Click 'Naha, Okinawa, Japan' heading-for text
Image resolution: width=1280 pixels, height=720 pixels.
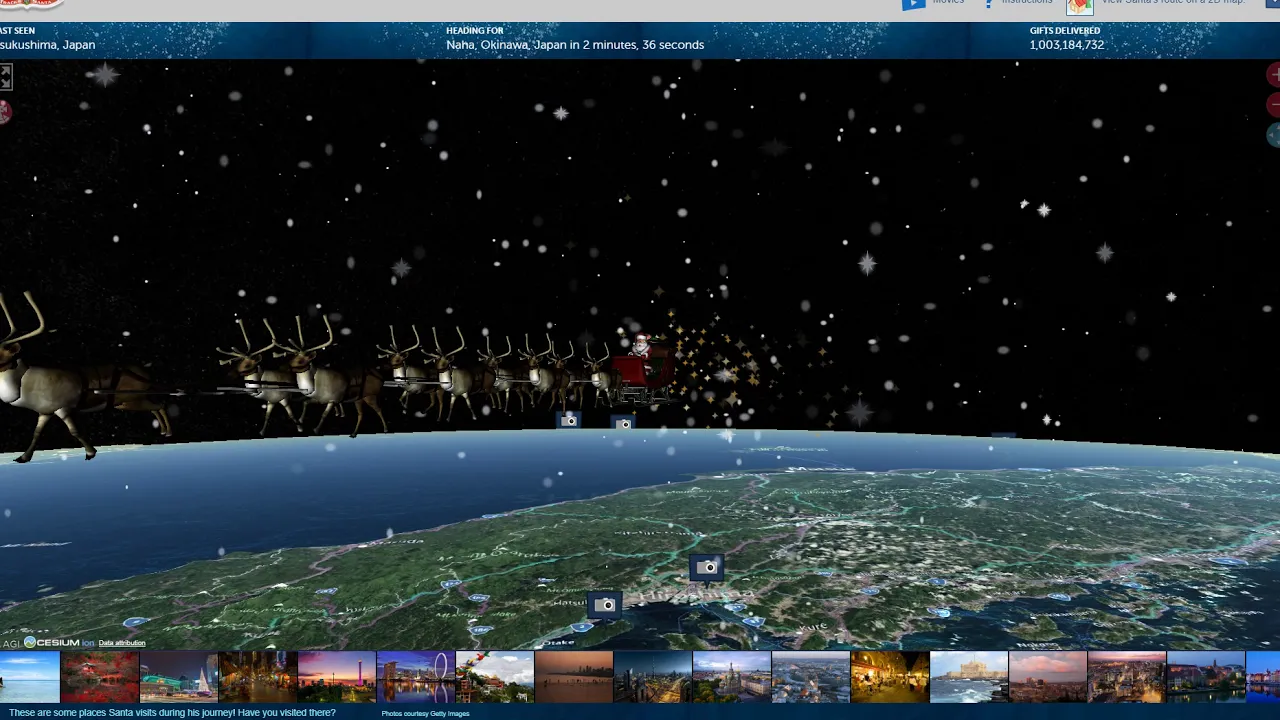coord(506,45)
